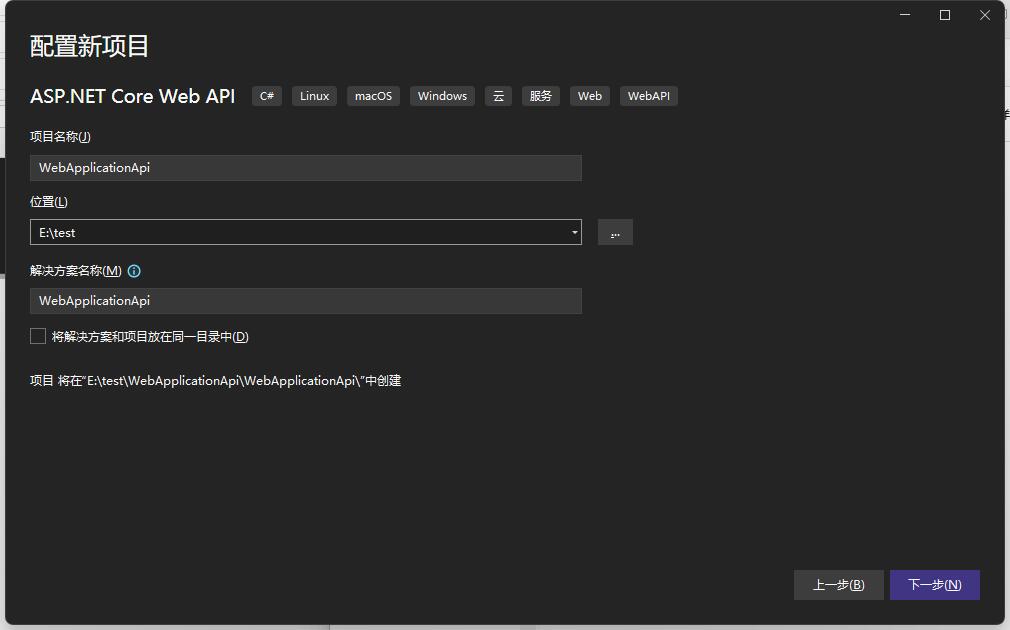Click the info icon beside 解决方案名称
The width and height of the screenshot is (1010, 630).
pyautogui.click(x=134, y=271)
